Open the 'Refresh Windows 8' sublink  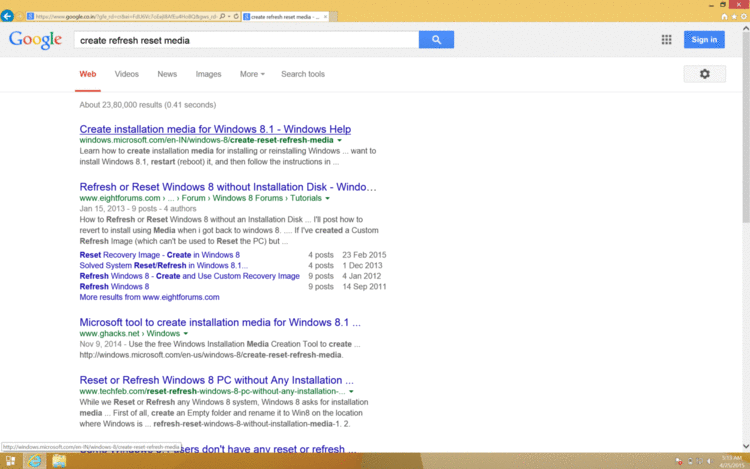(x=114, y=286)
